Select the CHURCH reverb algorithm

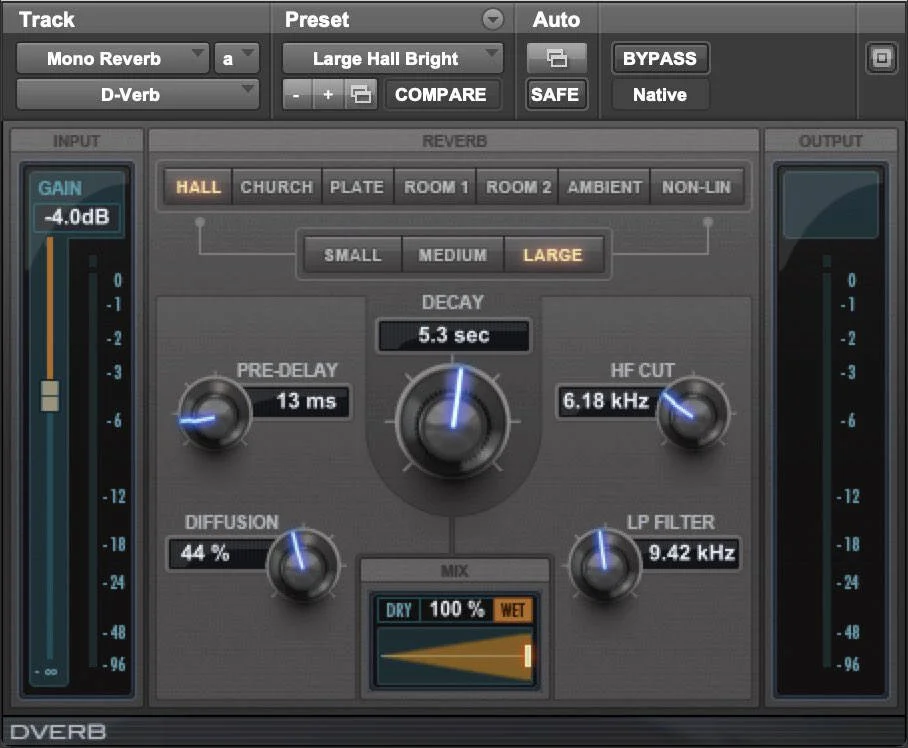point(276,187)
